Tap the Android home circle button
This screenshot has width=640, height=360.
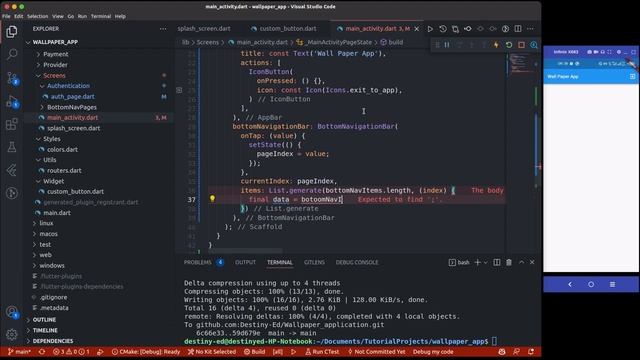click(591, 284)
